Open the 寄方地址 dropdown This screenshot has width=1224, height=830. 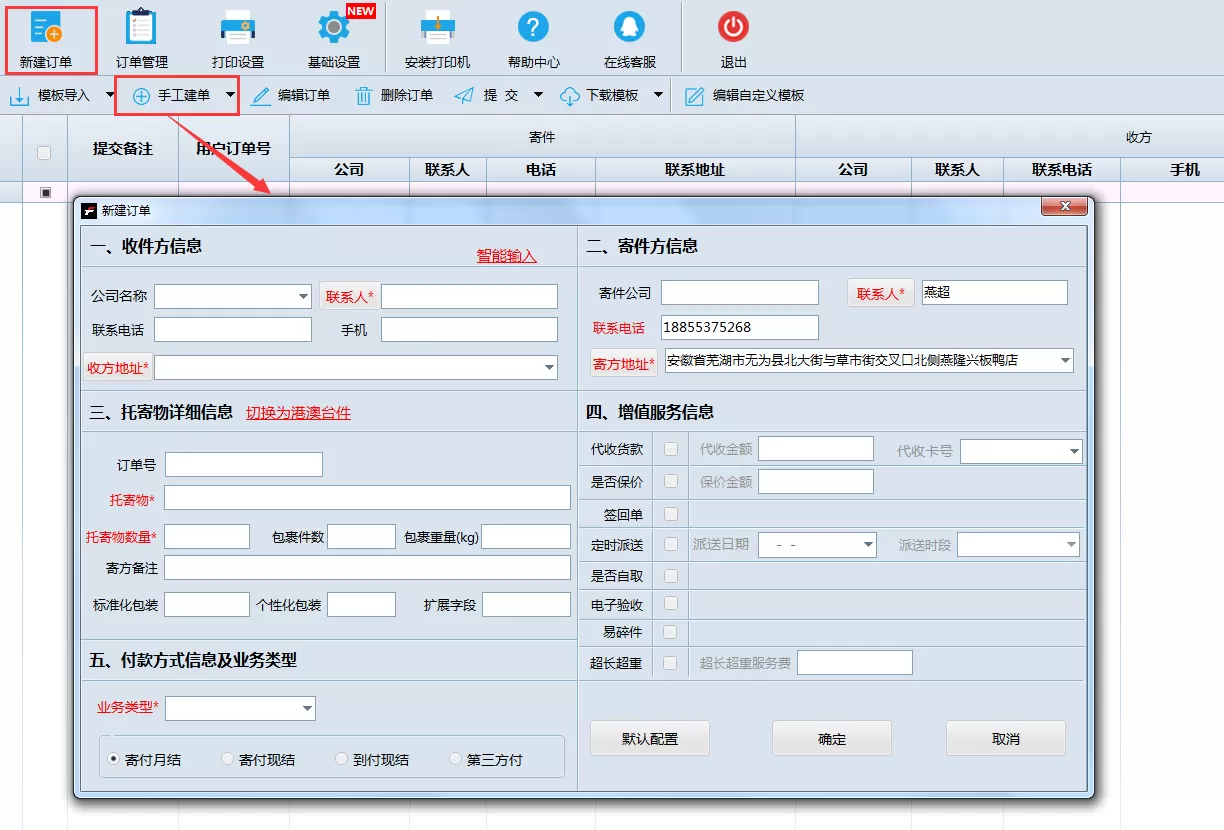point(1065,360)
